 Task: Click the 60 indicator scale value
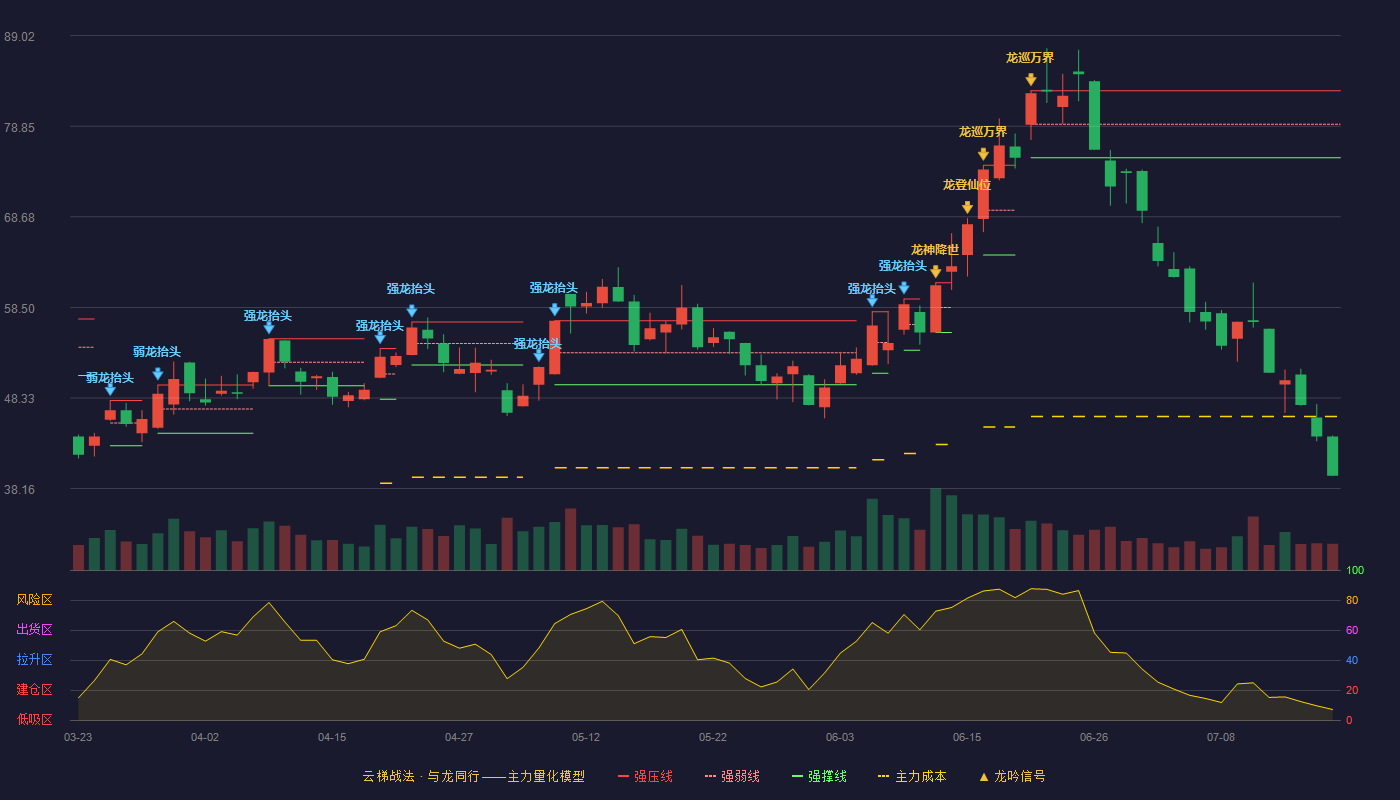[x=1352, y=630]
